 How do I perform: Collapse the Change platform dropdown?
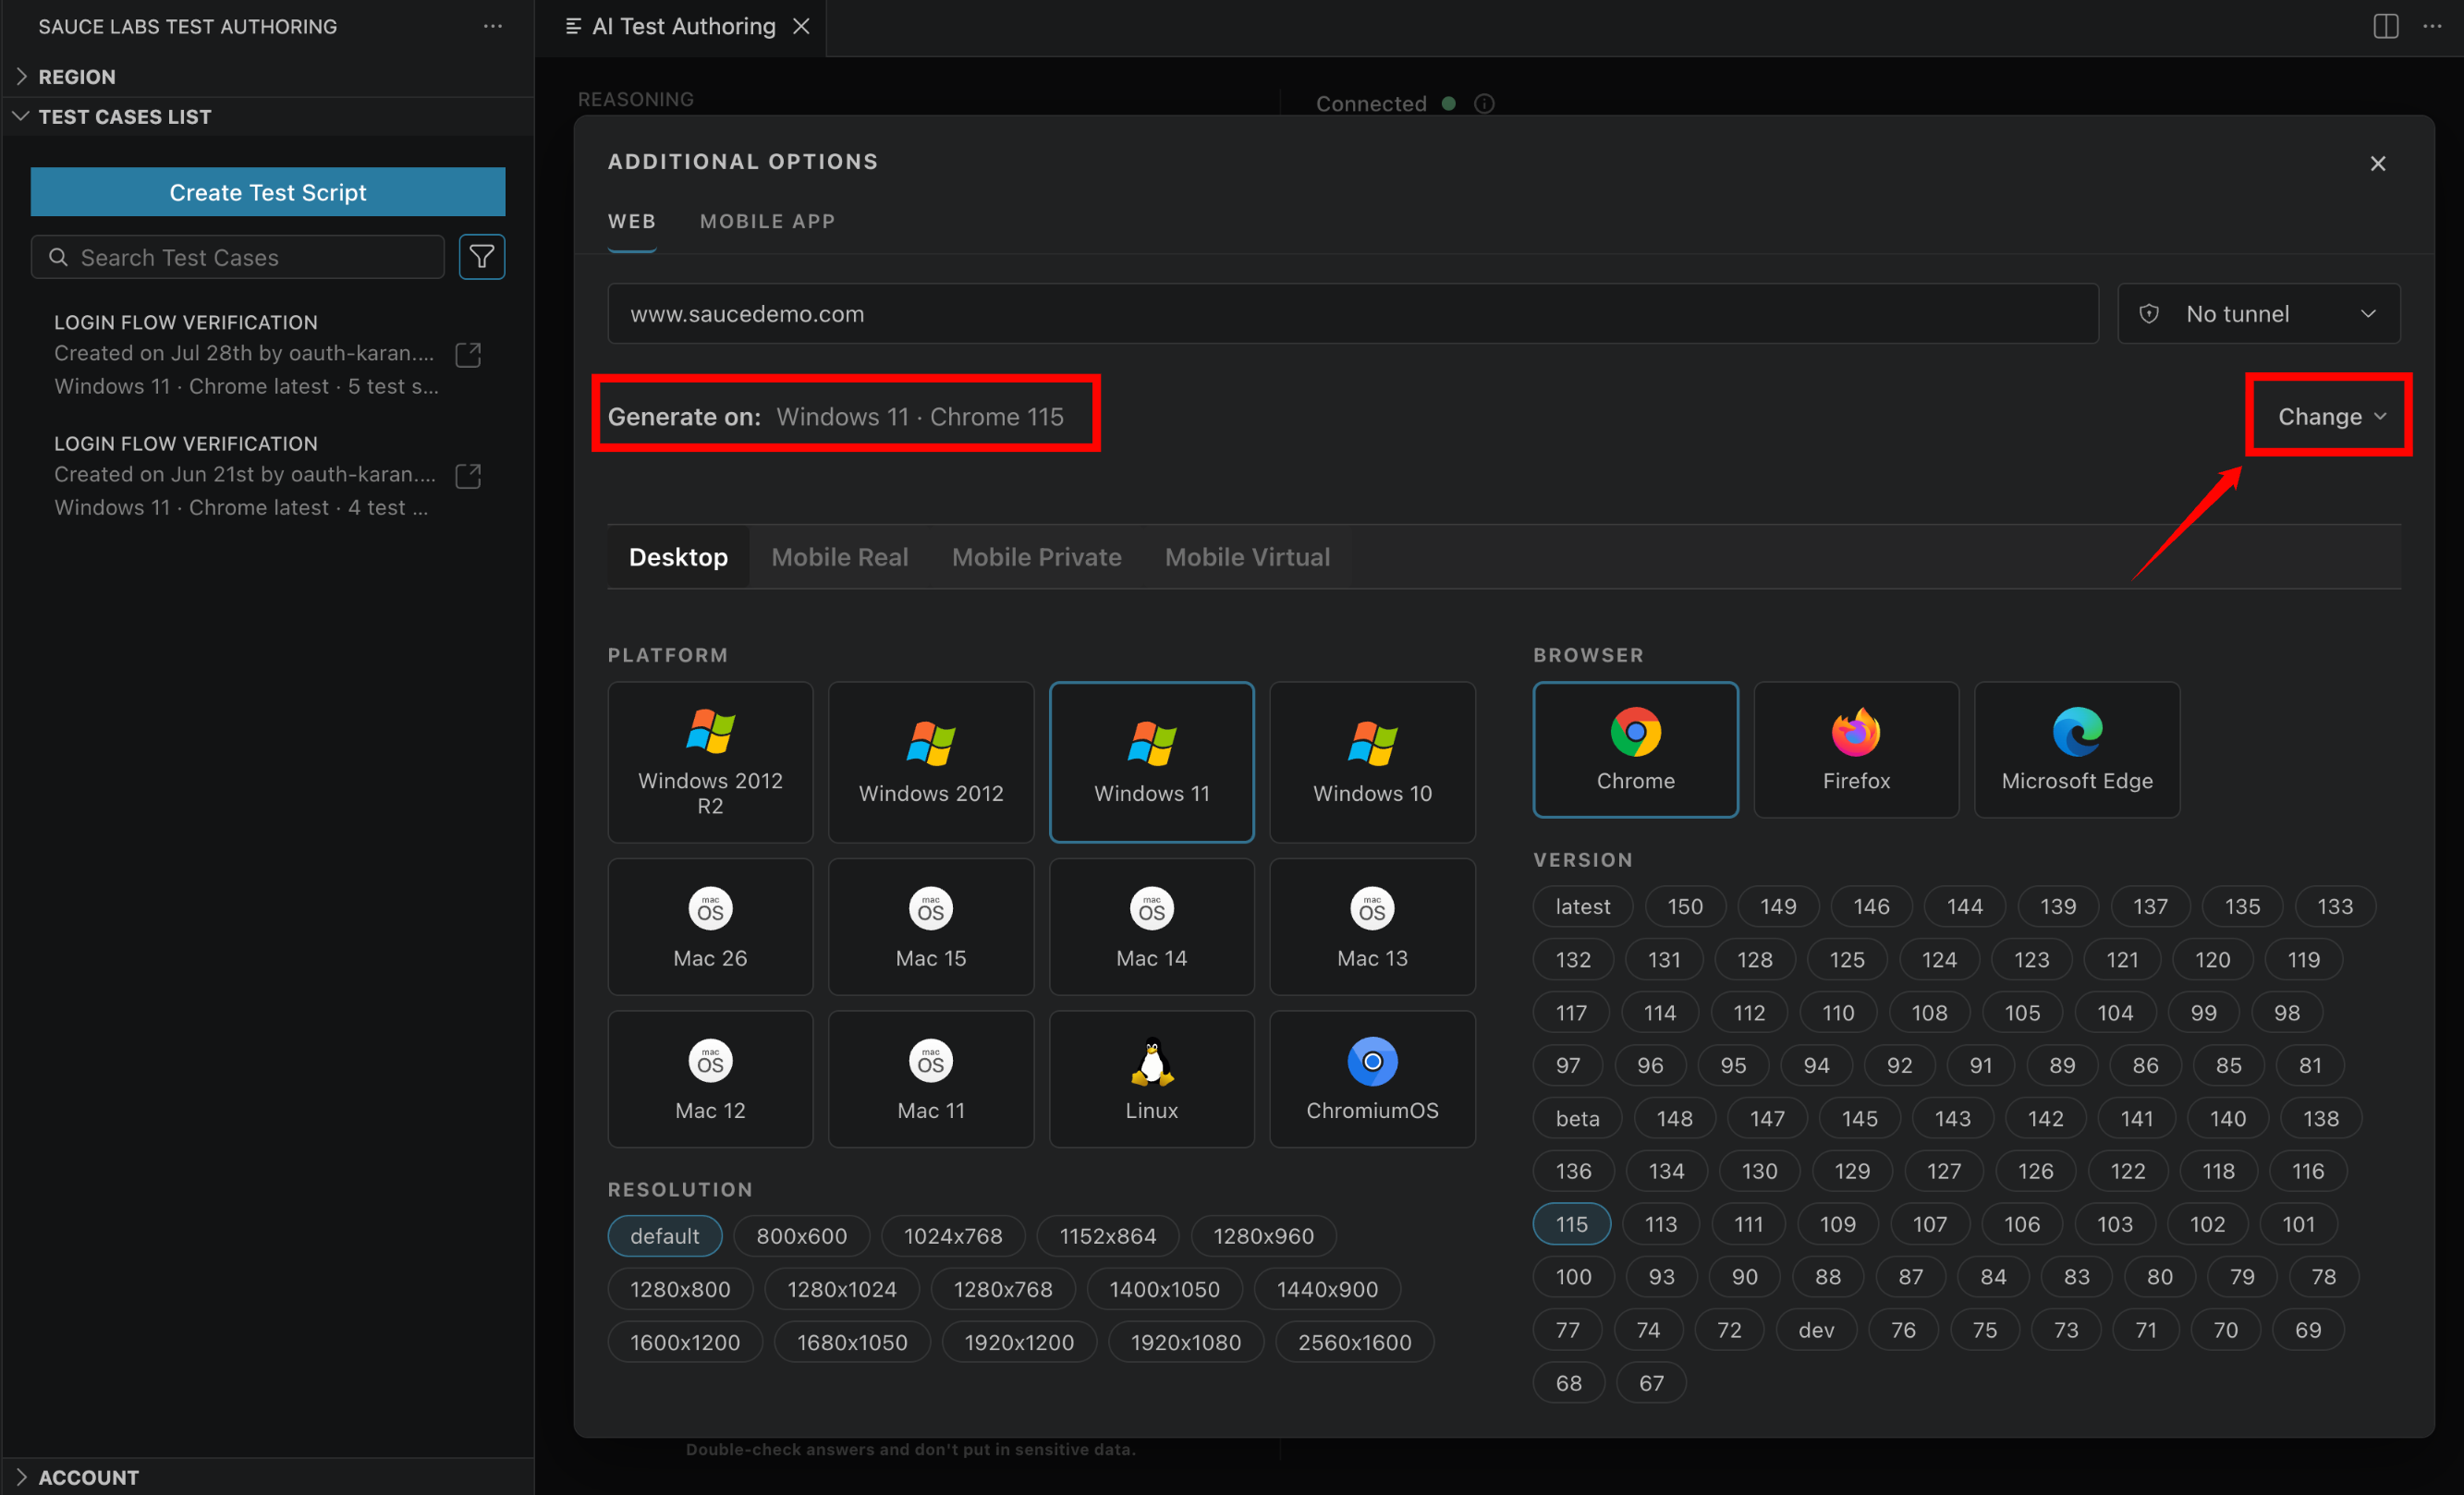[2331, 416]
